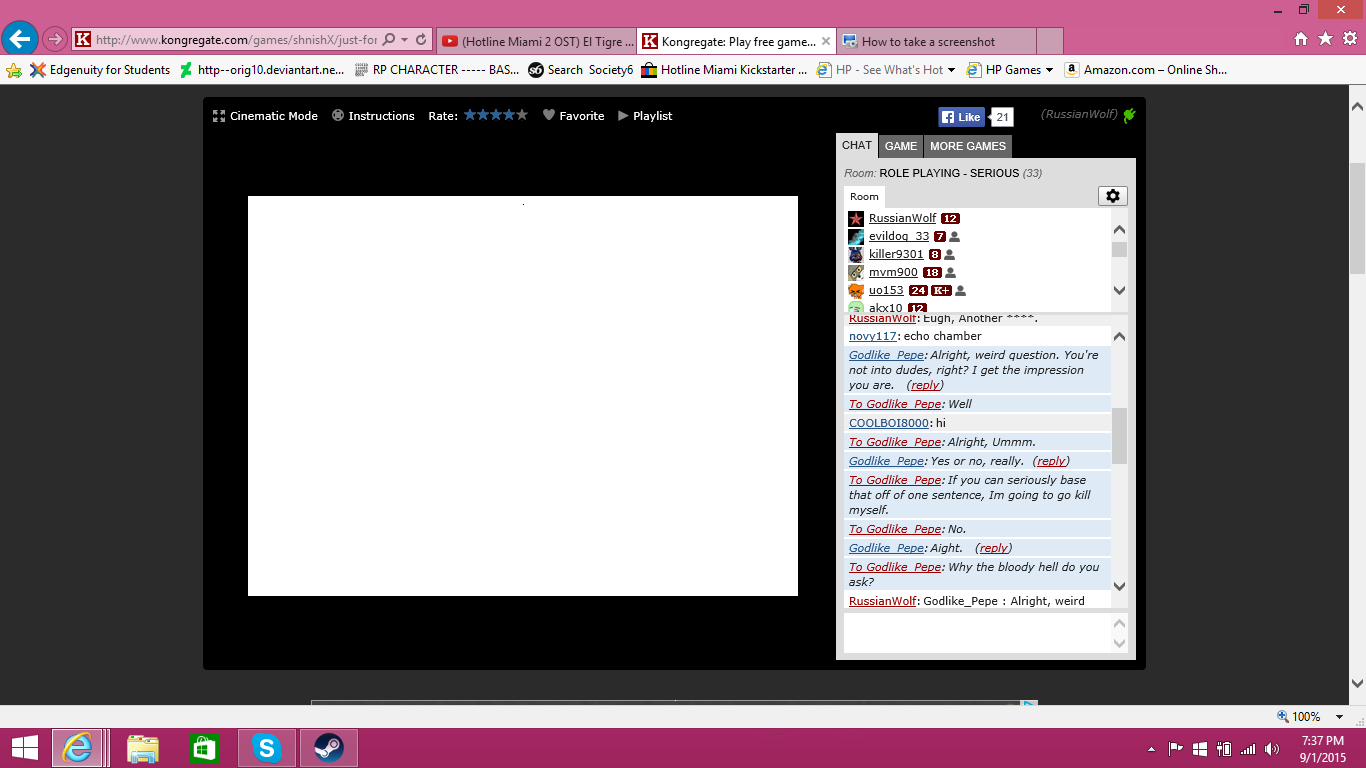Open the browser favorites star icon

click(x=1325, y=39)
